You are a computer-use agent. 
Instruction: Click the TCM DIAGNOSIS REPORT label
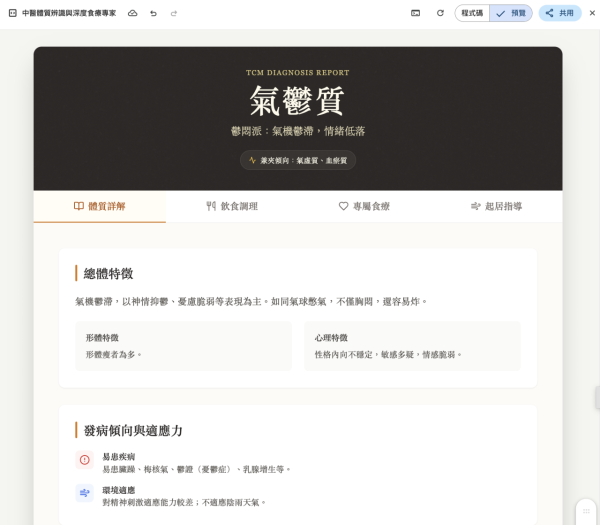tap(297, 73)
